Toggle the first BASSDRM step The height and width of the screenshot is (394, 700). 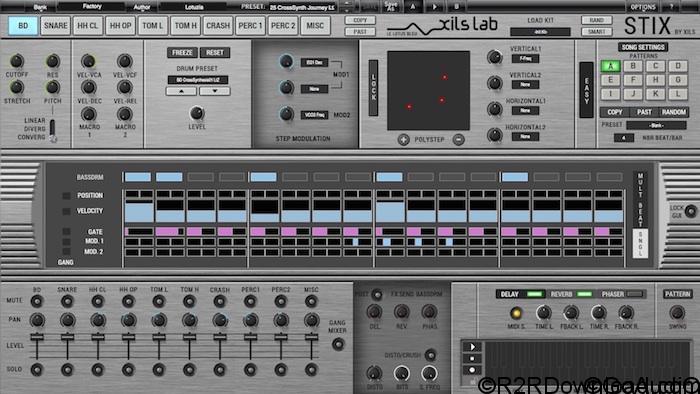pos(138,177)
